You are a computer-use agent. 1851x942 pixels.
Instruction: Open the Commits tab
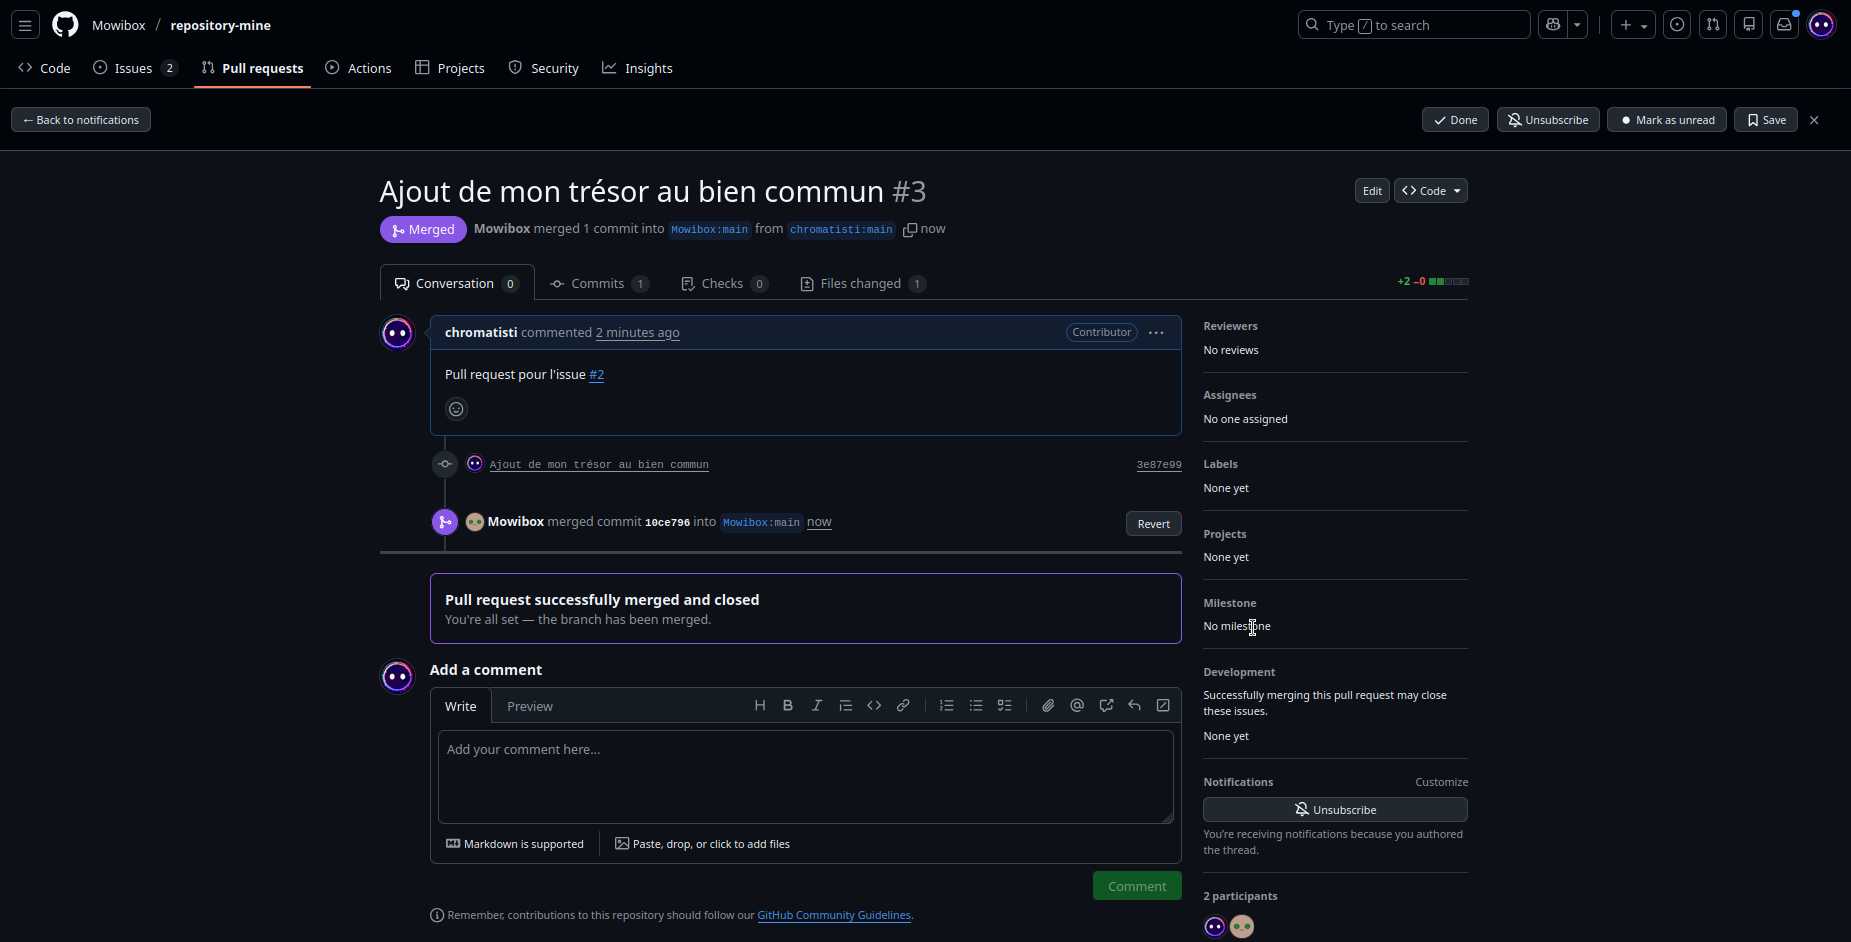[x=599, y=284]
